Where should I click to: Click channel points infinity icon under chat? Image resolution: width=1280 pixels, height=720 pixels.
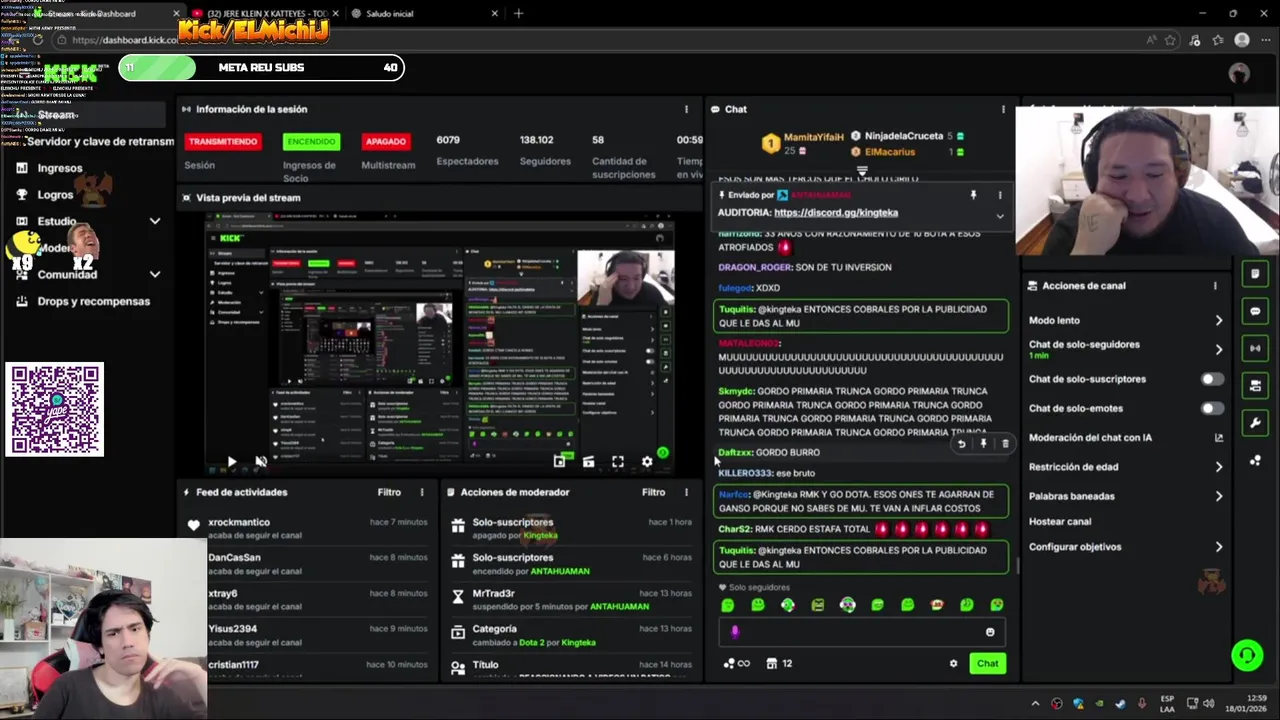736,663
